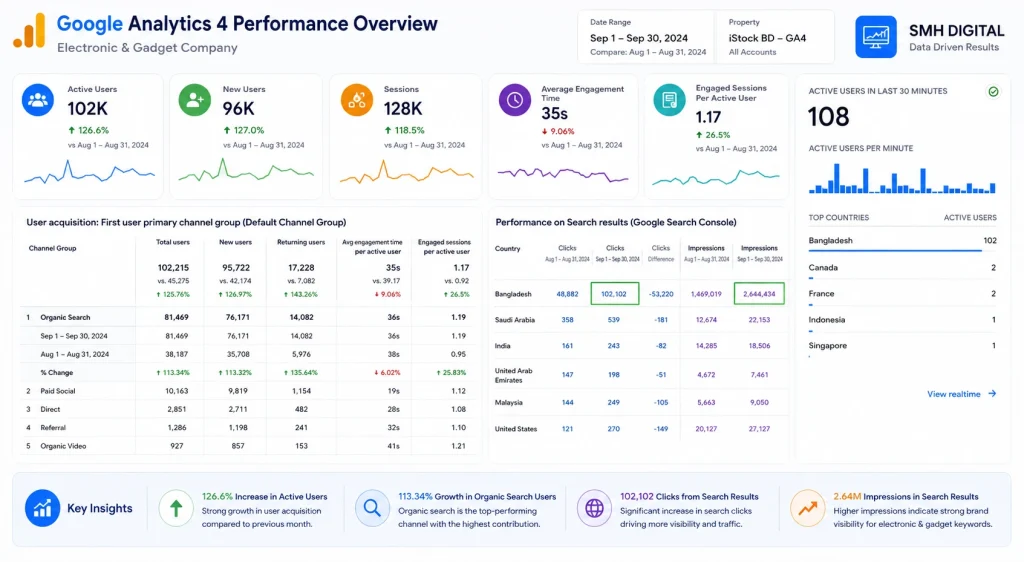Image resolution: width=1024 pixels, height=562 pixels.
Task: Click the % Change row label
Action: [57, 373]
